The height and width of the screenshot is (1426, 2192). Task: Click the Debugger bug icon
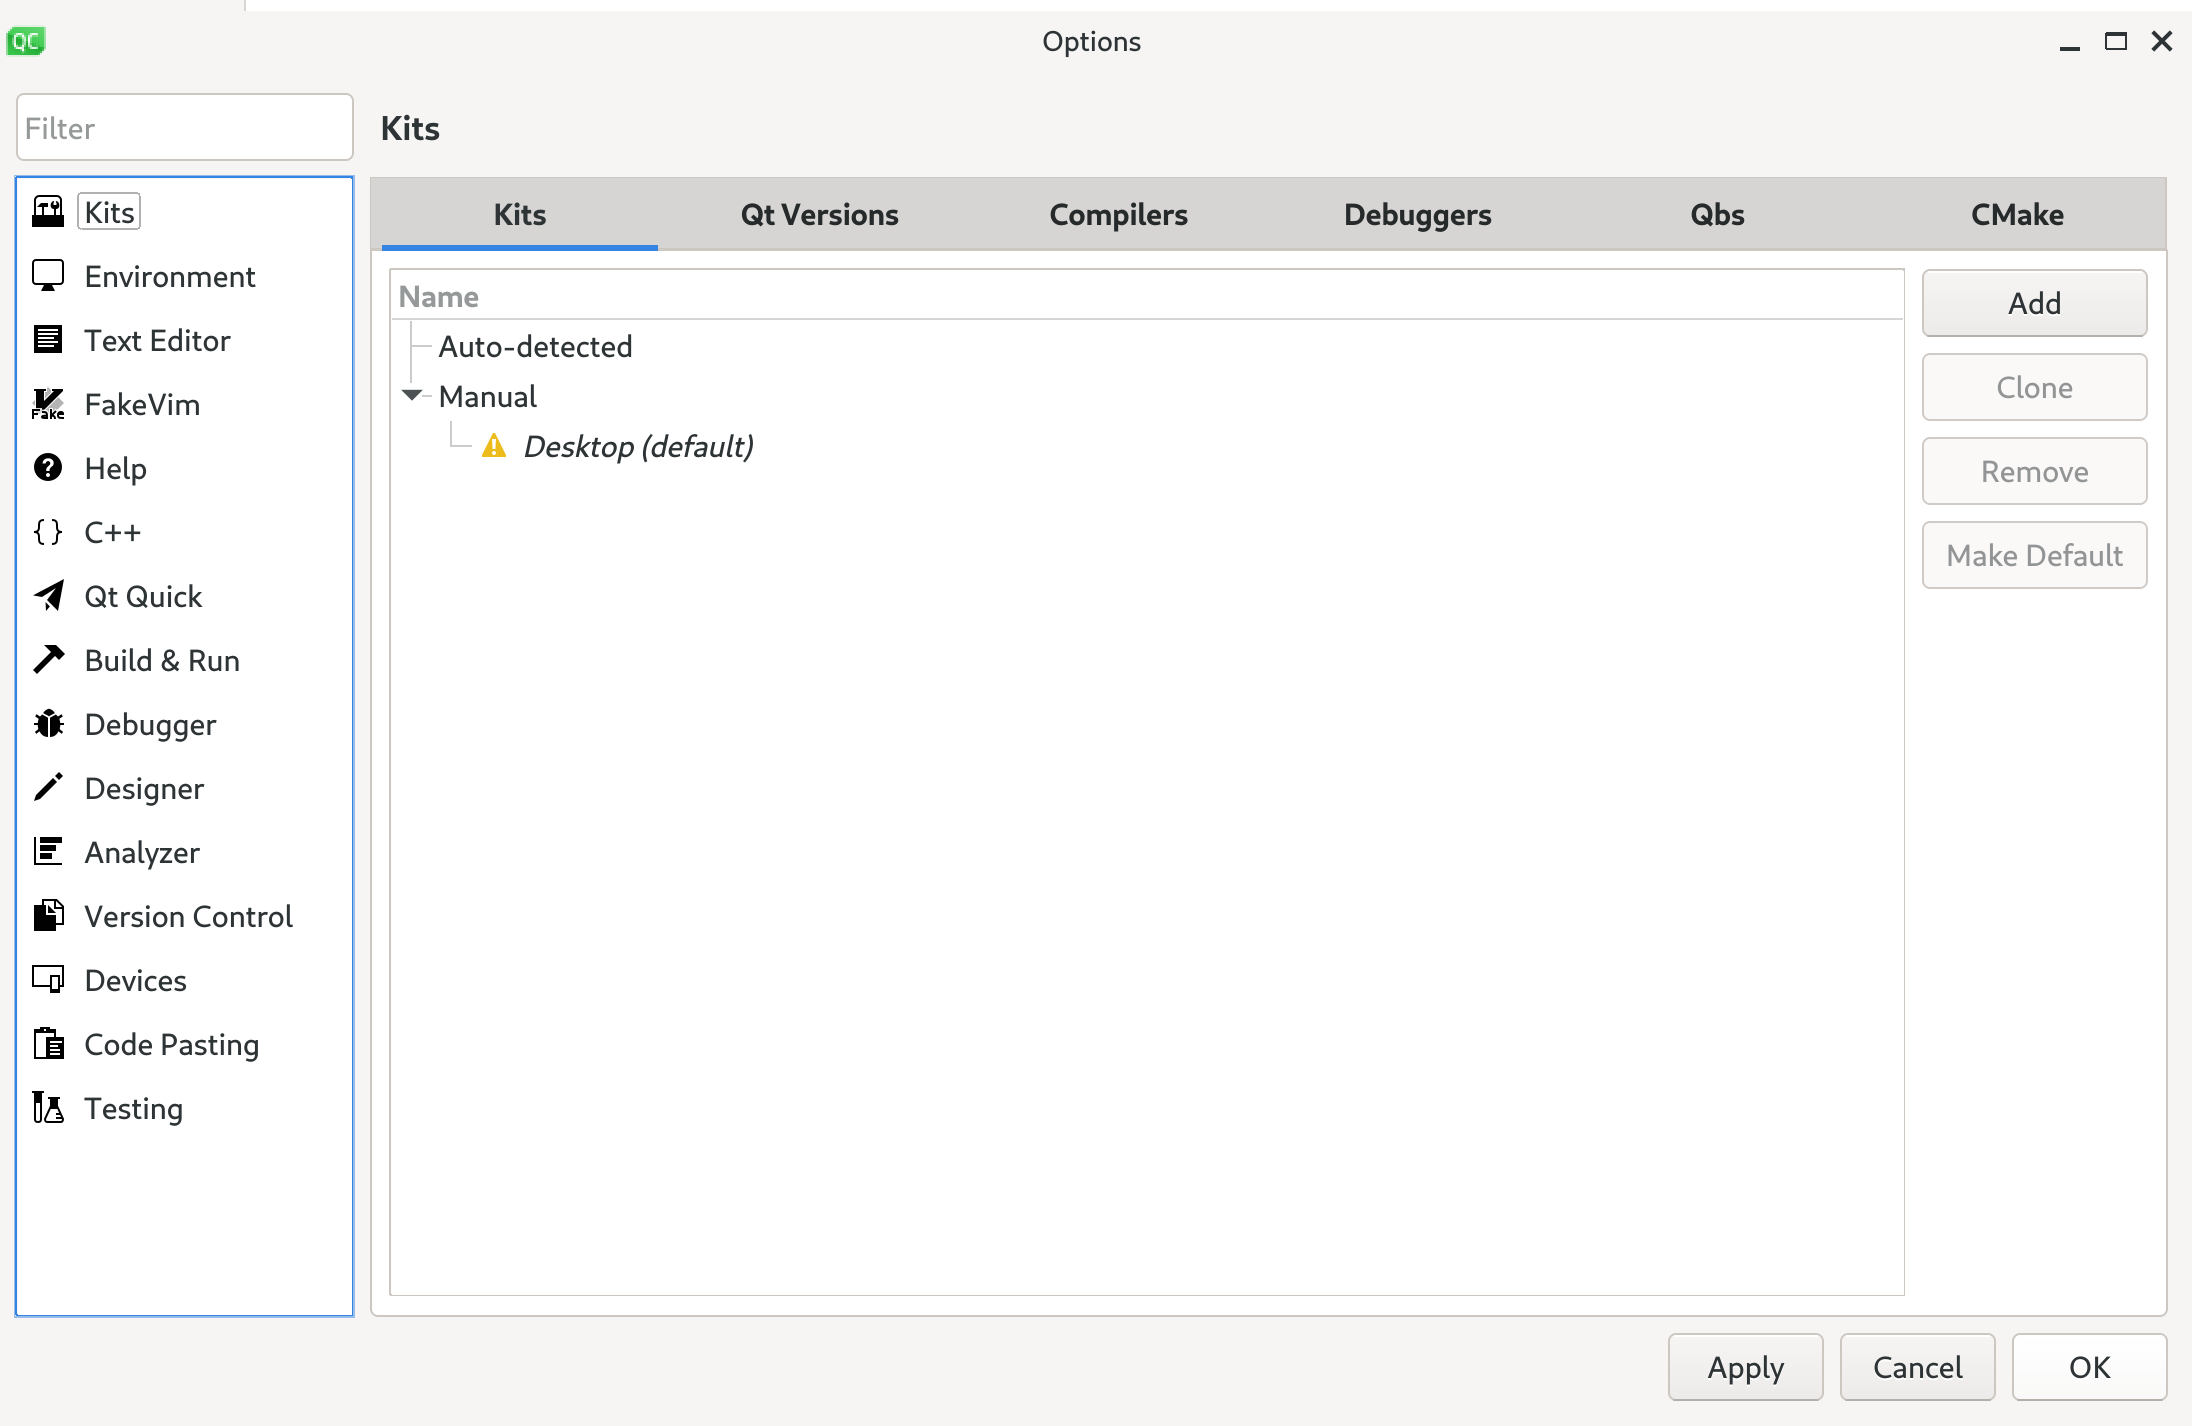[x=48, y=724]
